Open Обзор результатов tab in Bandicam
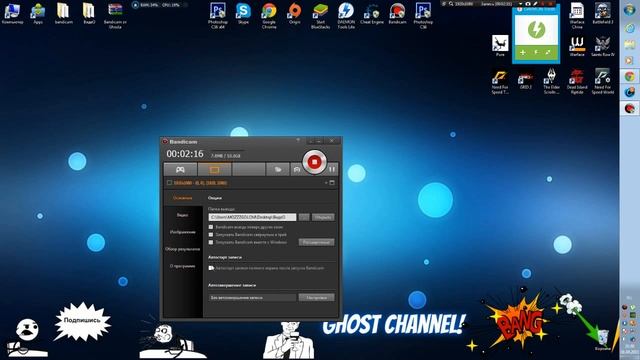The height and width of the screenshot is (360, 640). pos(182,249)
